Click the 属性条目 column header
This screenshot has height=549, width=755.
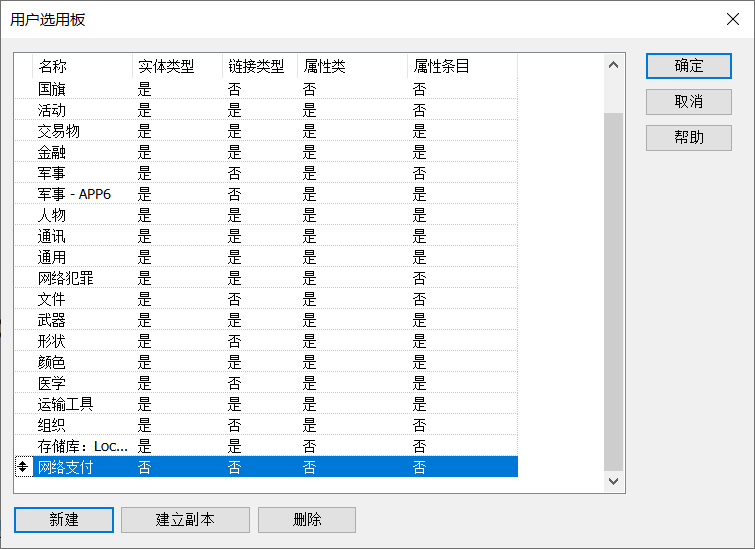pos(463,66)
